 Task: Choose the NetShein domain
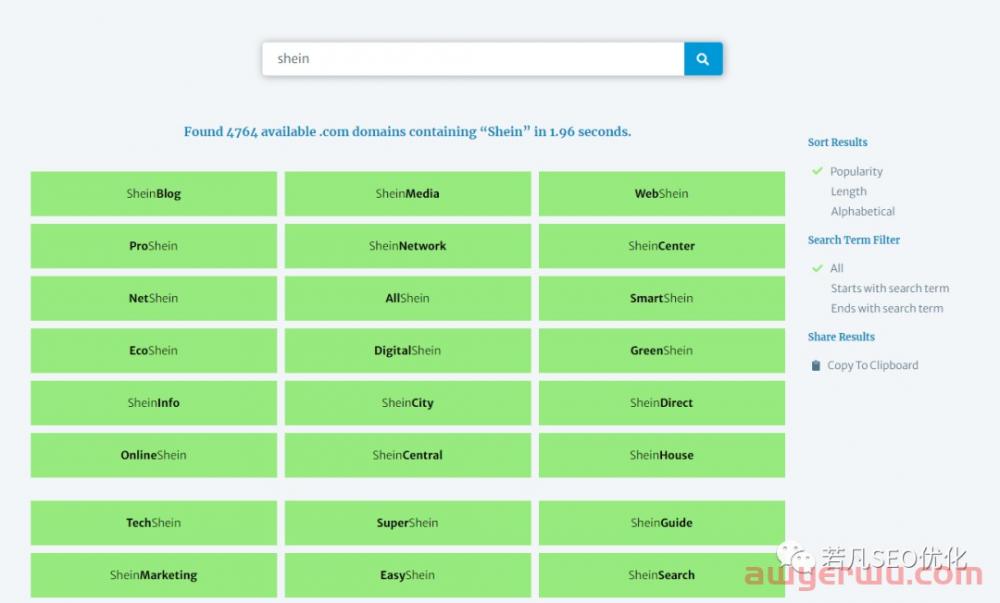coord(154,298)
